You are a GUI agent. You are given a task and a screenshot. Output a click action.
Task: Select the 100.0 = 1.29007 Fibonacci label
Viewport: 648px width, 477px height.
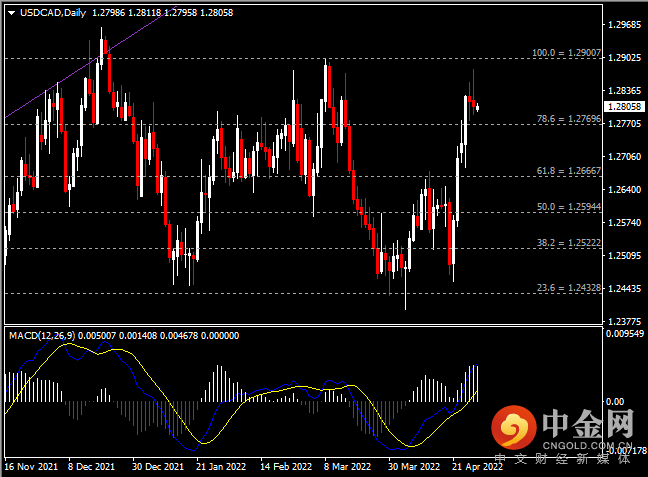pos(566,53)
